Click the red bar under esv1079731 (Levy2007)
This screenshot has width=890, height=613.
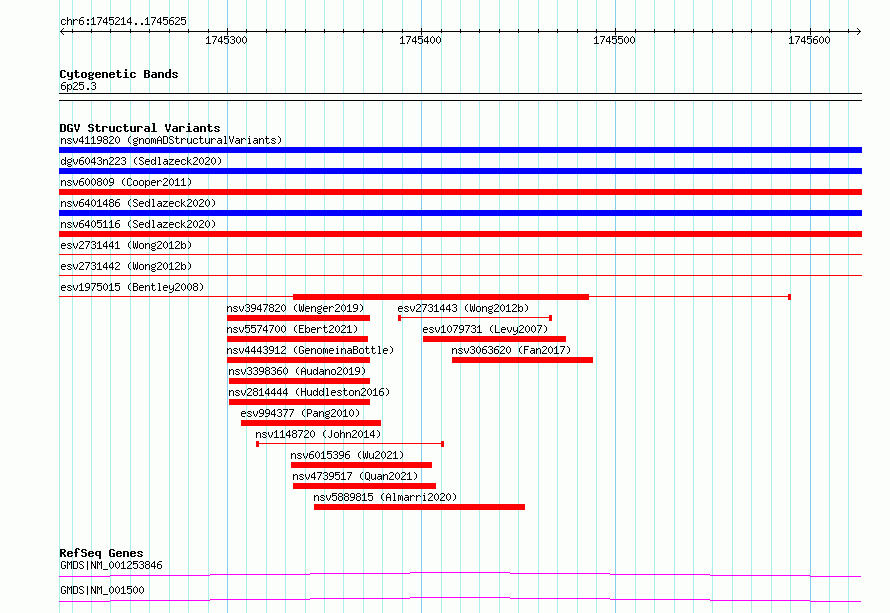494,339
